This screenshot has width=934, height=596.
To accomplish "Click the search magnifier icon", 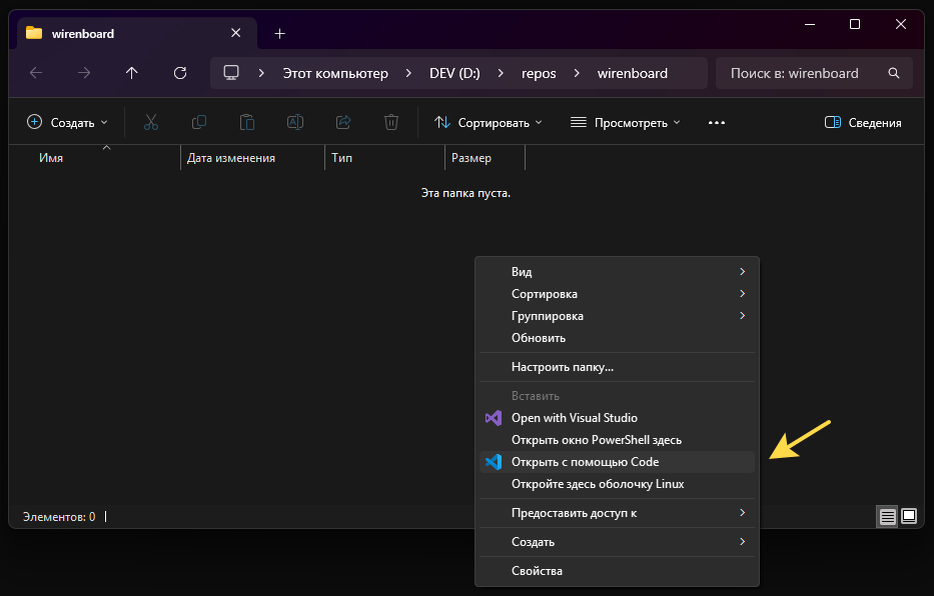I will coord(893,73).
